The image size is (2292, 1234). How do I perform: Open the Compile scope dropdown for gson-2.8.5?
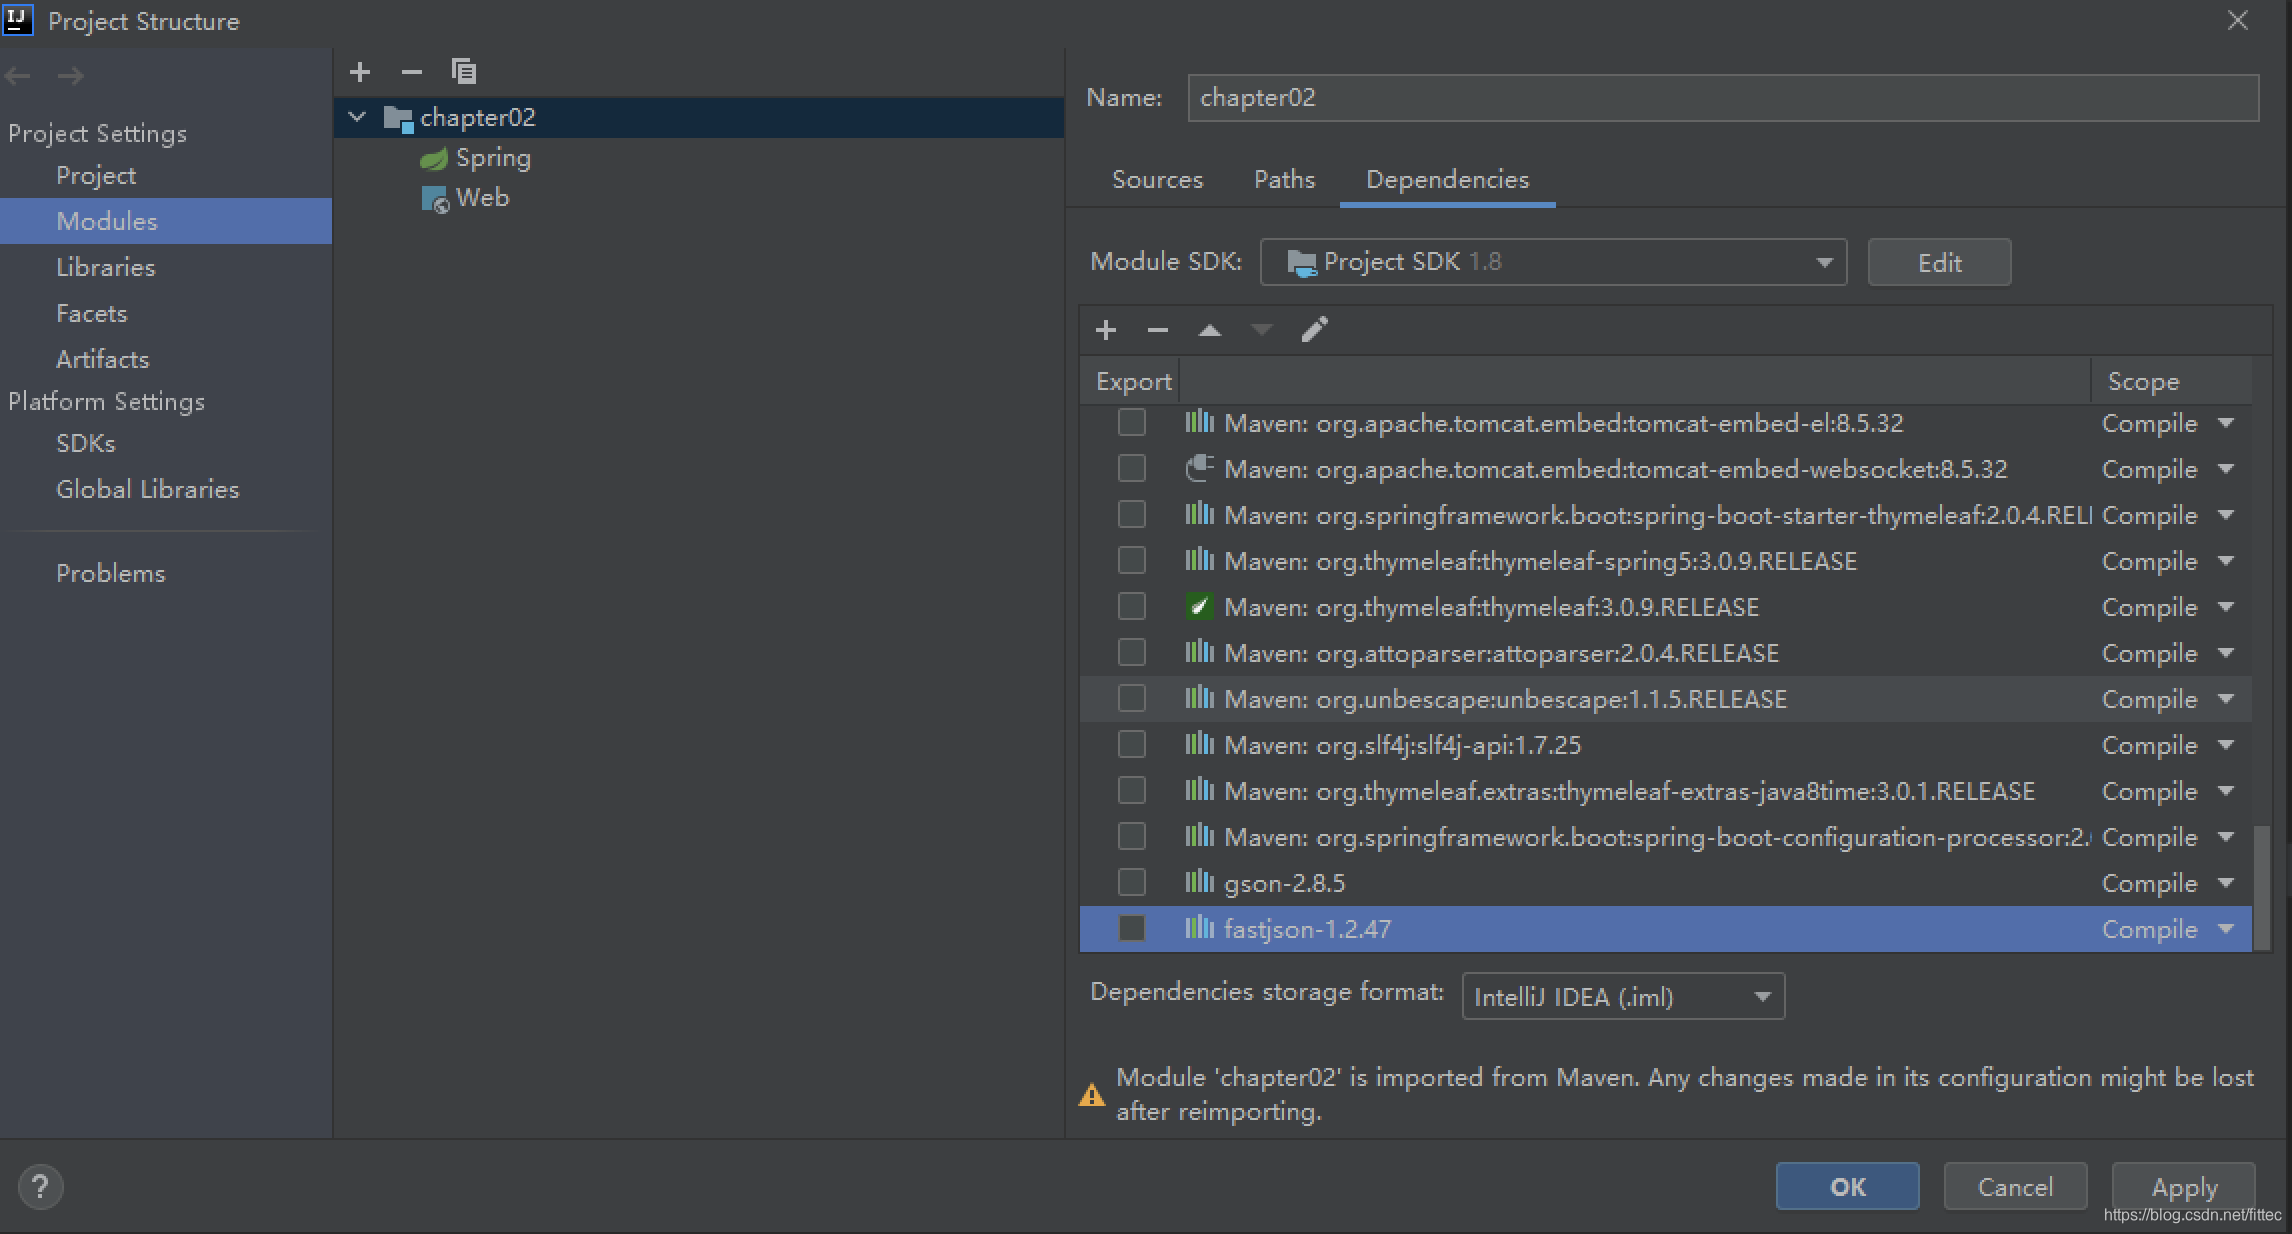click(2226, 883)
